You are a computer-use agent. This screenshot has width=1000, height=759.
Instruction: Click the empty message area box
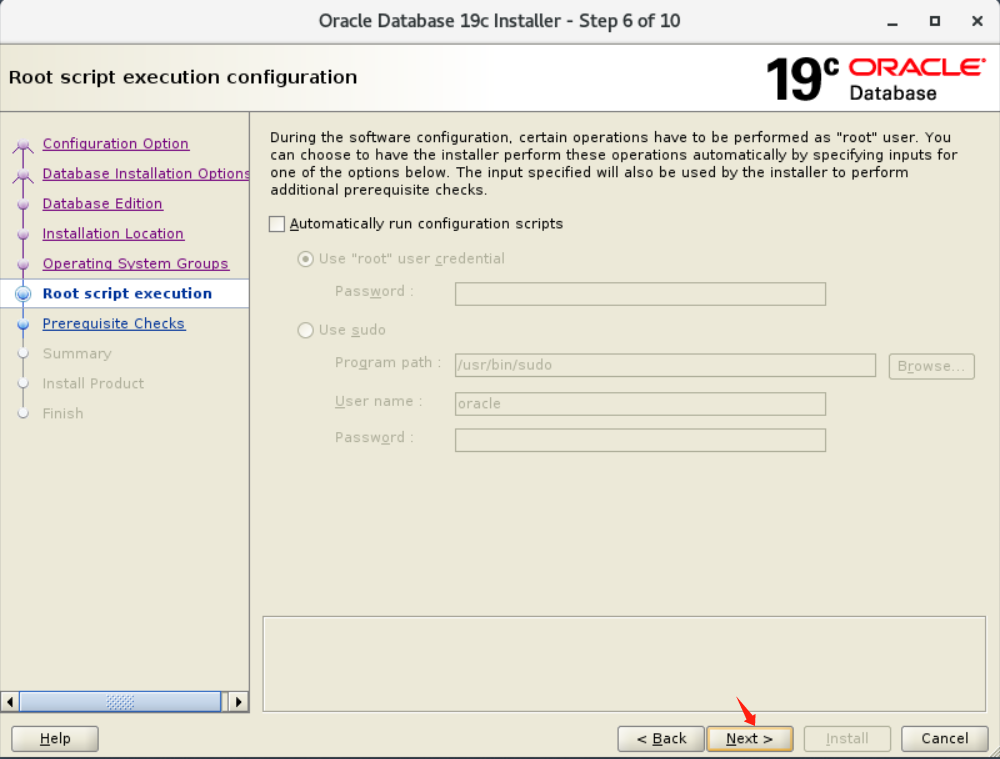624,663
